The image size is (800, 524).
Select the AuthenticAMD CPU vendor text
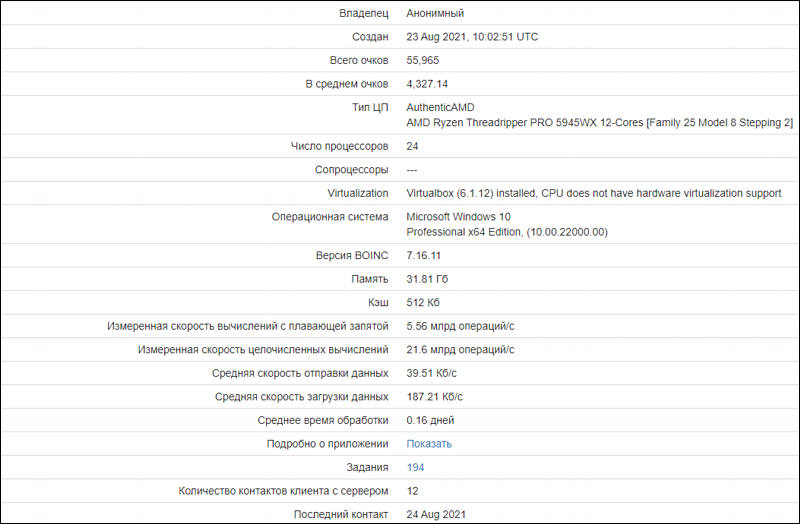point(440,107)
